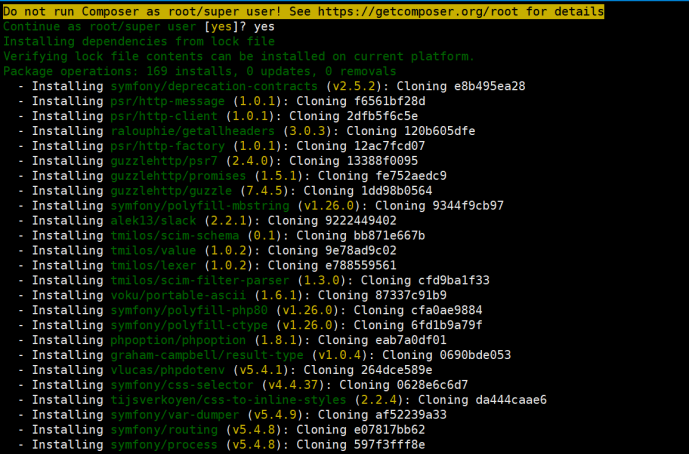The height and width of the screenshot is (454, 690).
Task: Select the alek13/slack package name
Action: click(x=154, y=221)
